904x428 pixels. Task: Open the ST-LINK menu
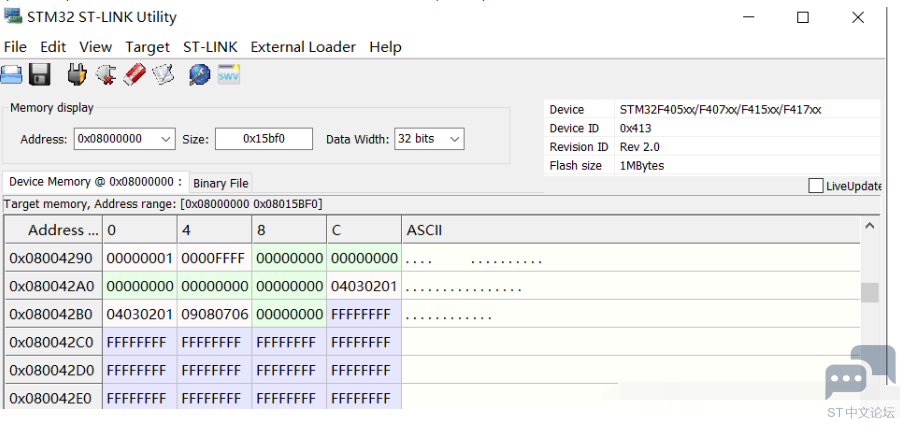[x=210, y=47]
